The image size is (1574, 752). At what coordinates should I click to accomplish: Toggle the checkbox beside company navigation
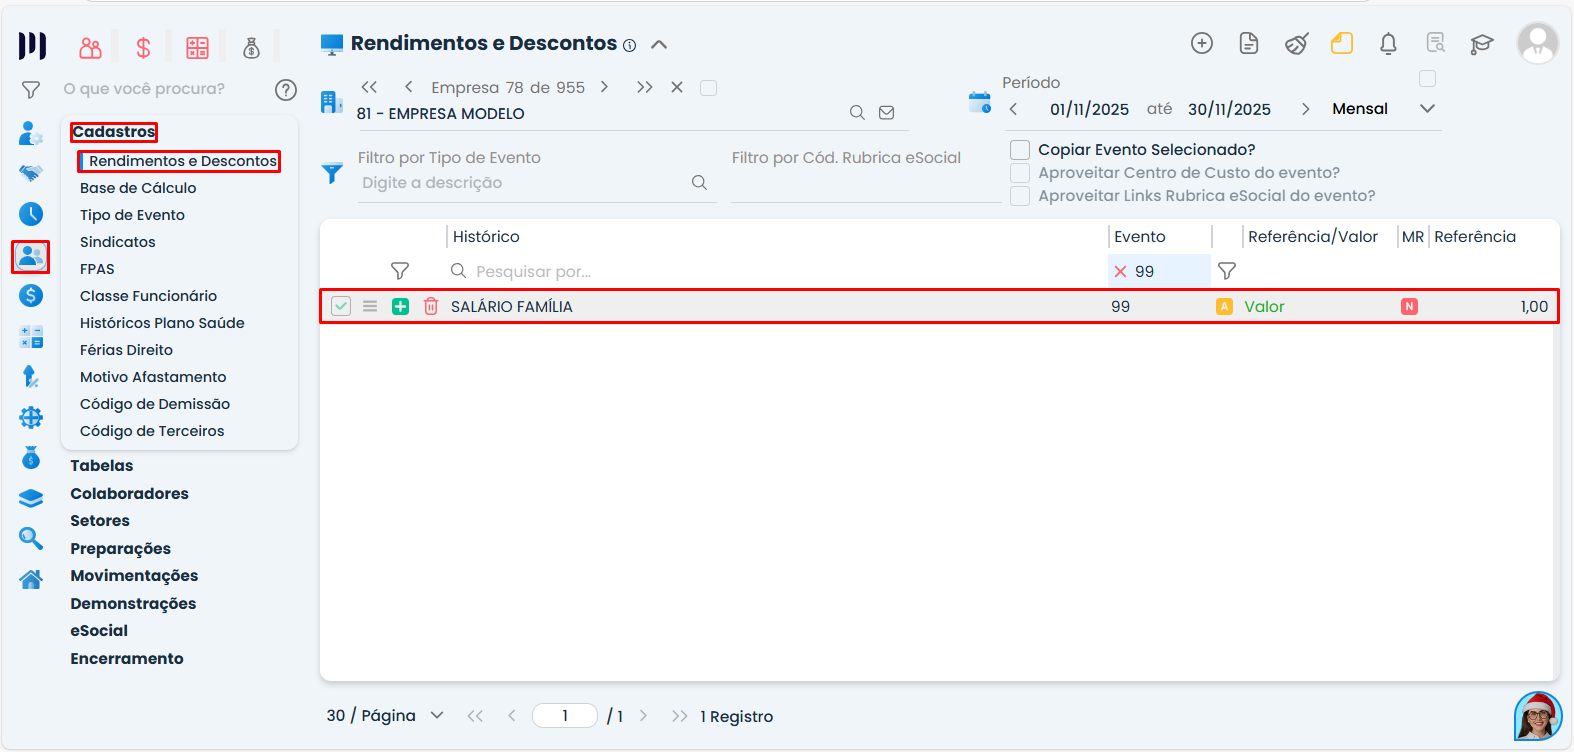(708, 88)
